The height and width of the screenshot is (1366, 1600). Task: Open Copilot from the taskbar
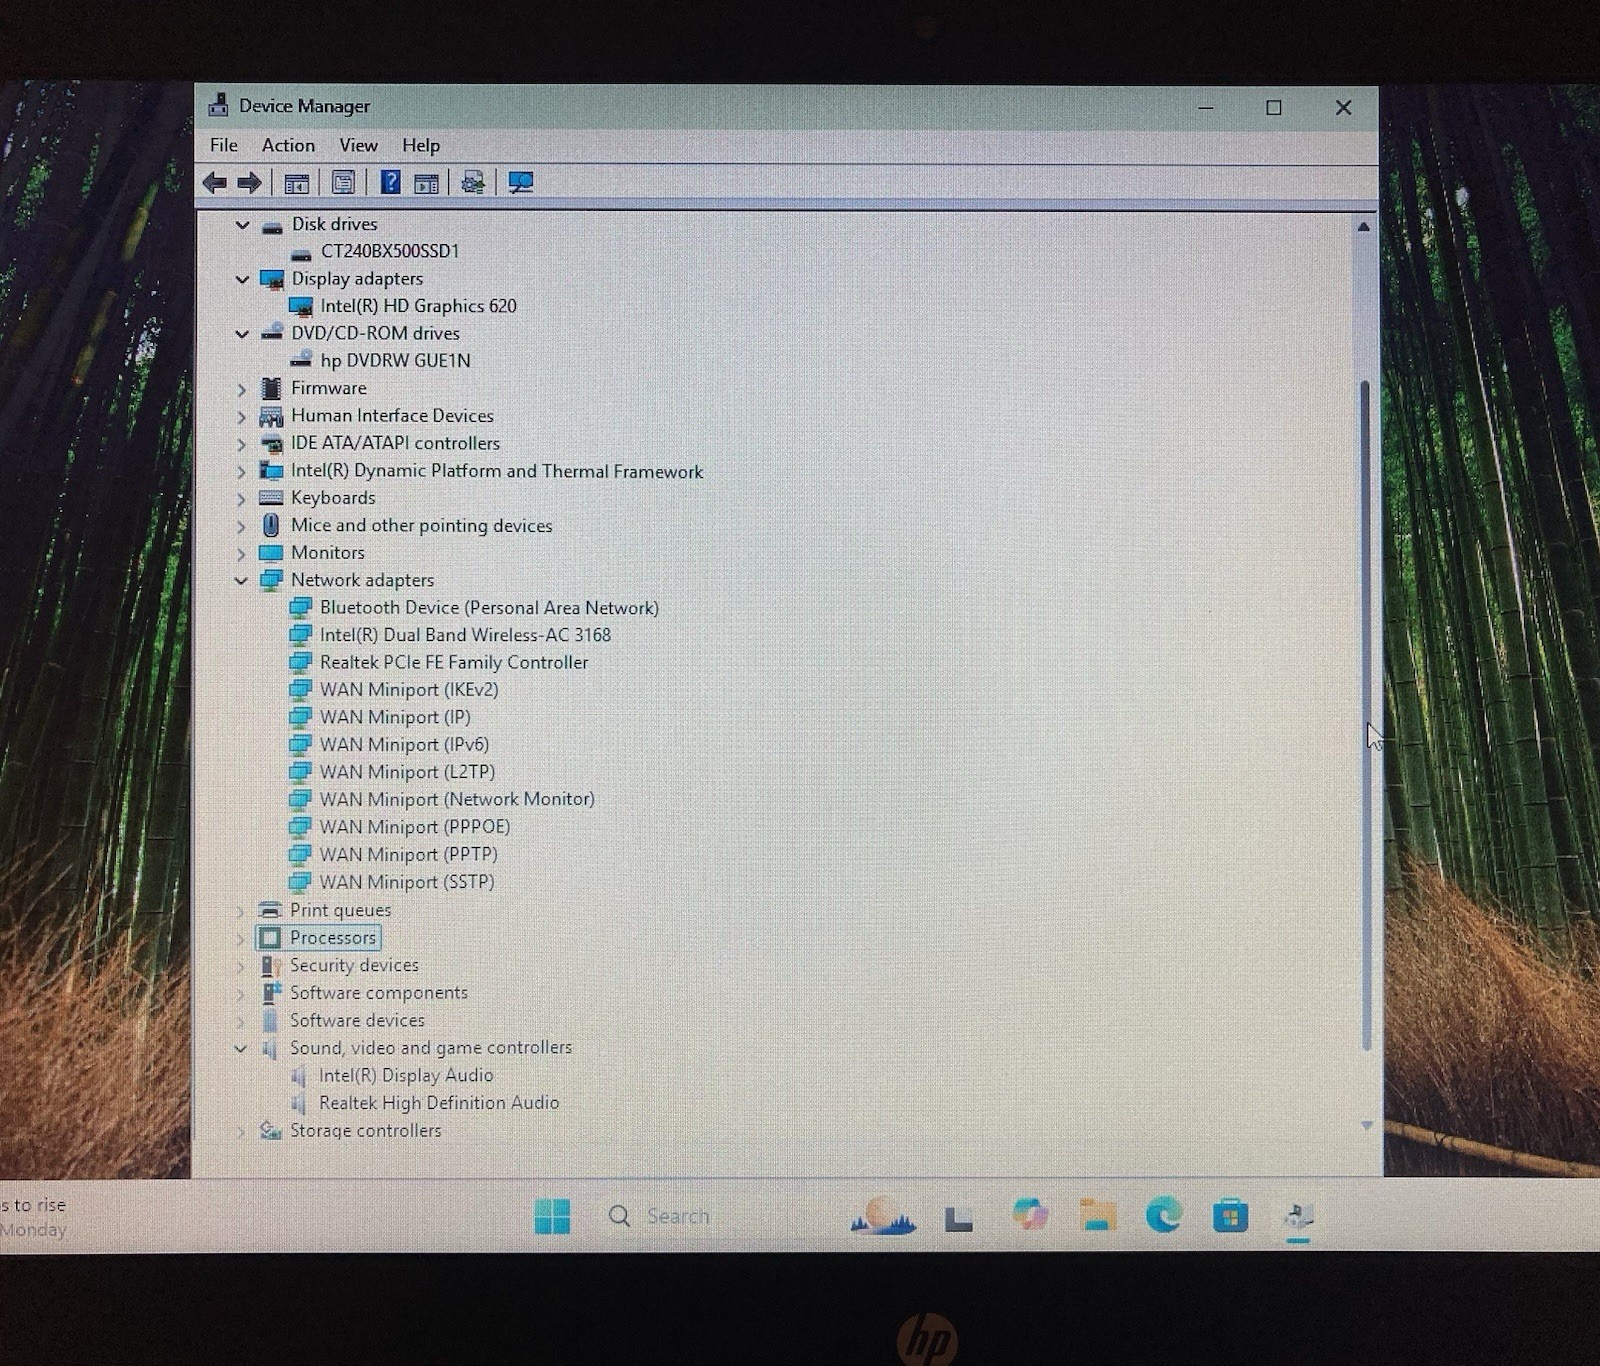1030,1214
